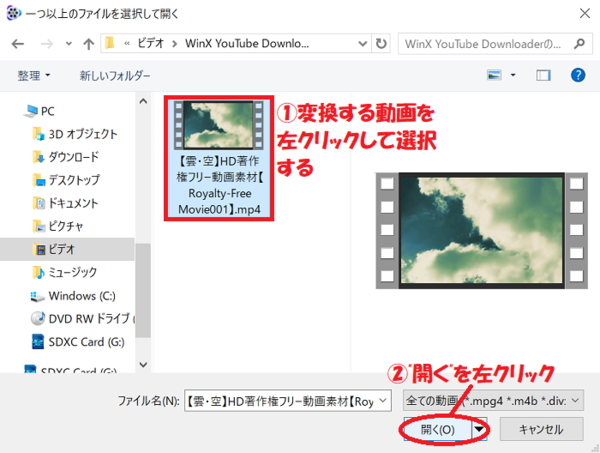The image size is (600, 453).
Task: Toggle the preview pane icon
Action: (x=543, y=75)
